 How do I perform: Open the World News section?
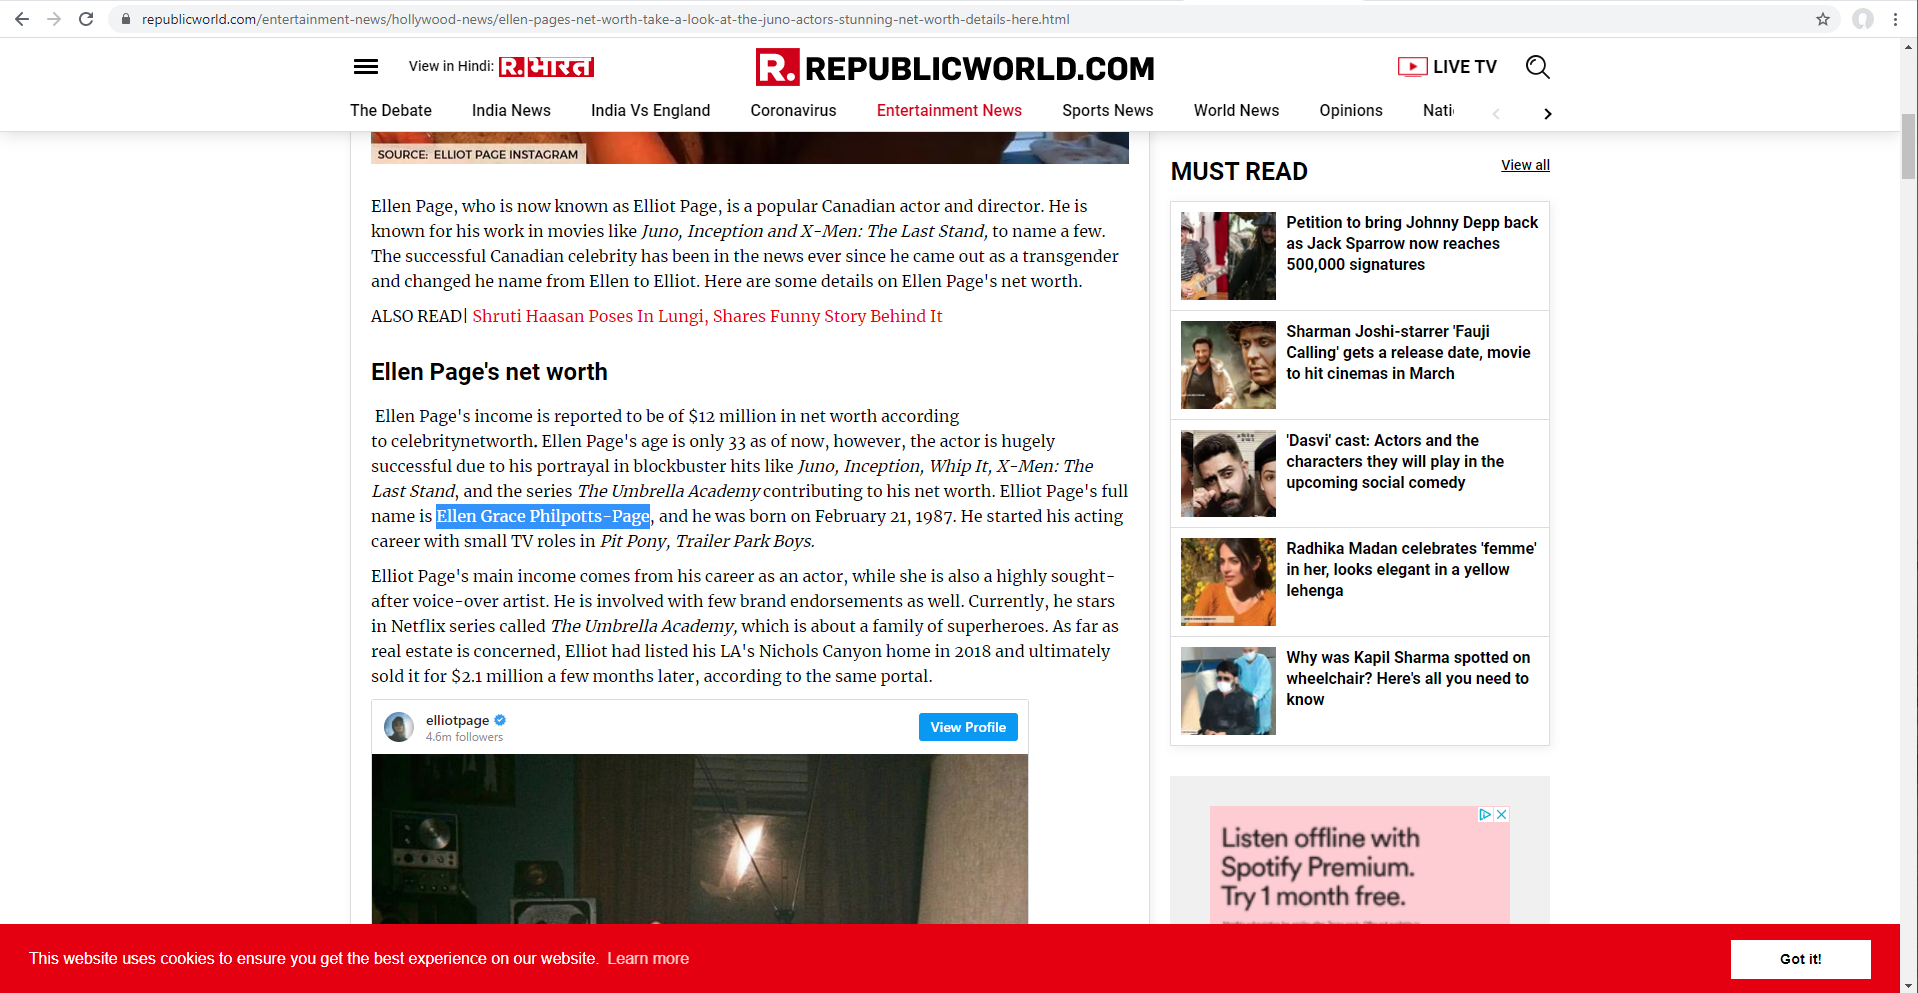(1236, 110)
